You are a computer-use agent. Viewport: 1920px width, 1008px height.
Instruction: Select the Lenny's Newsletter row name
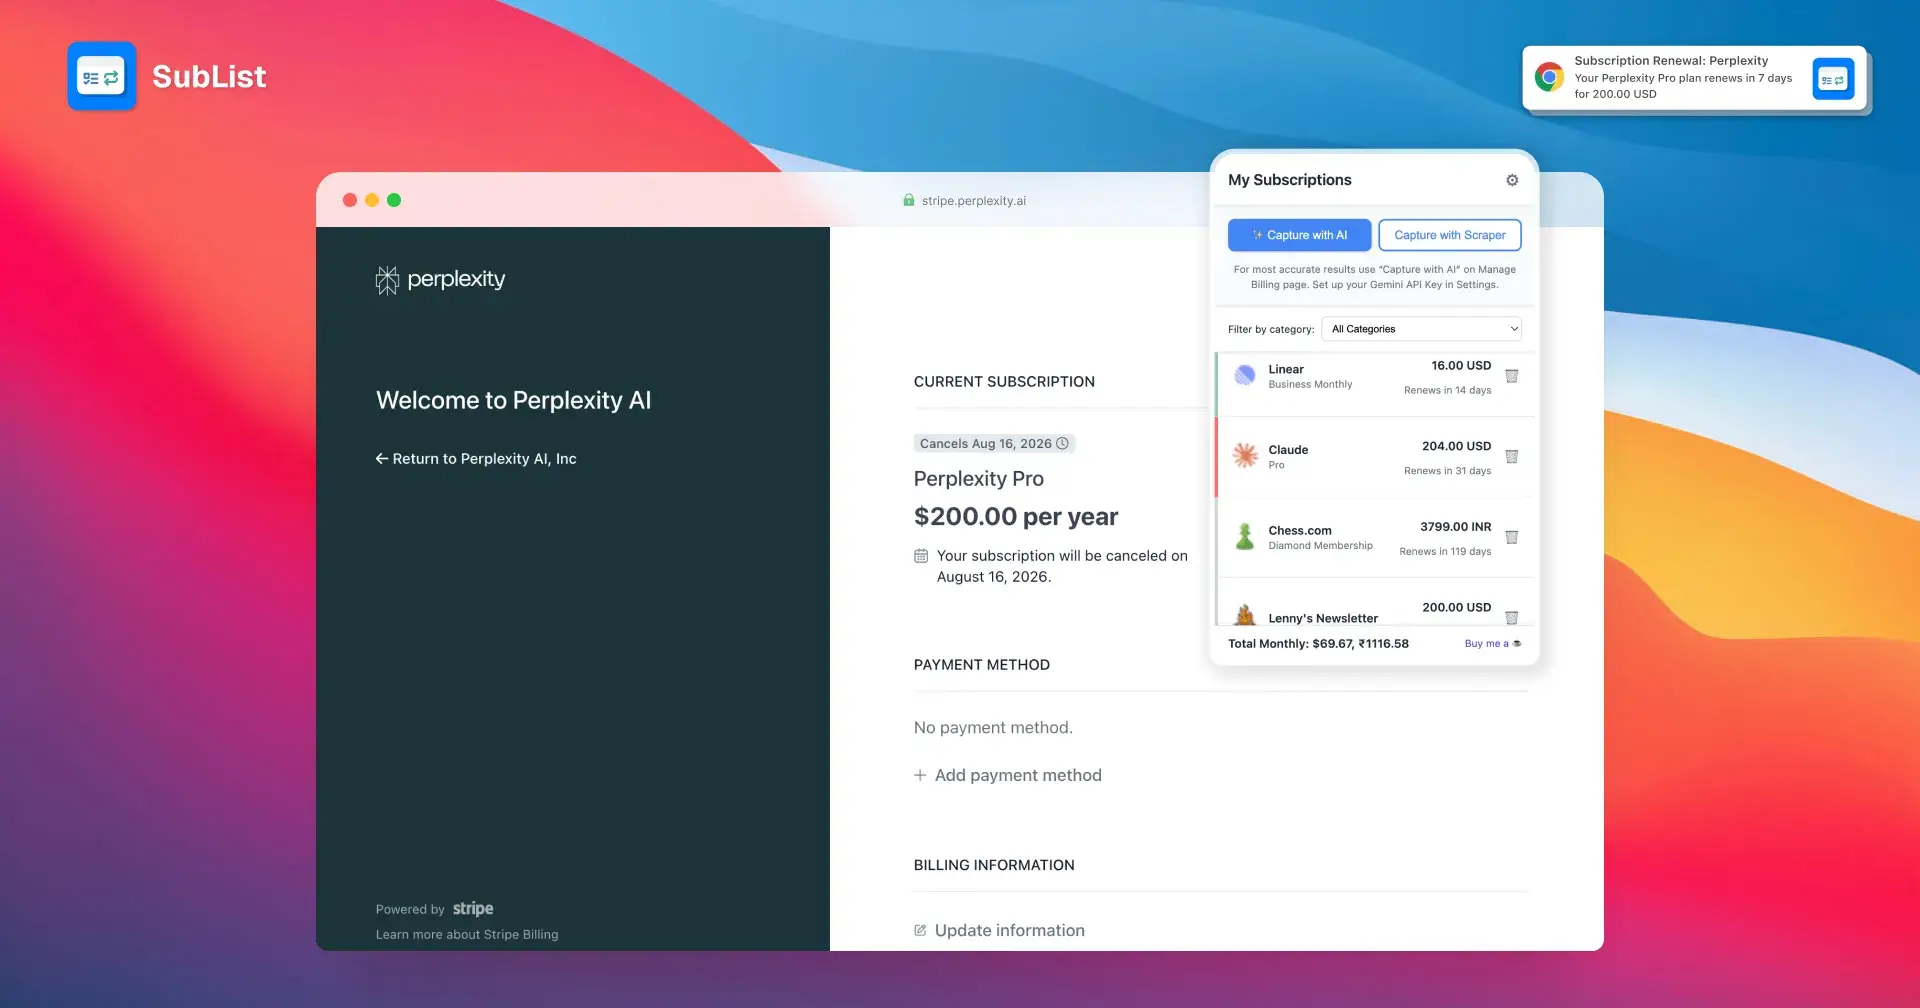tap(1323, 618)
